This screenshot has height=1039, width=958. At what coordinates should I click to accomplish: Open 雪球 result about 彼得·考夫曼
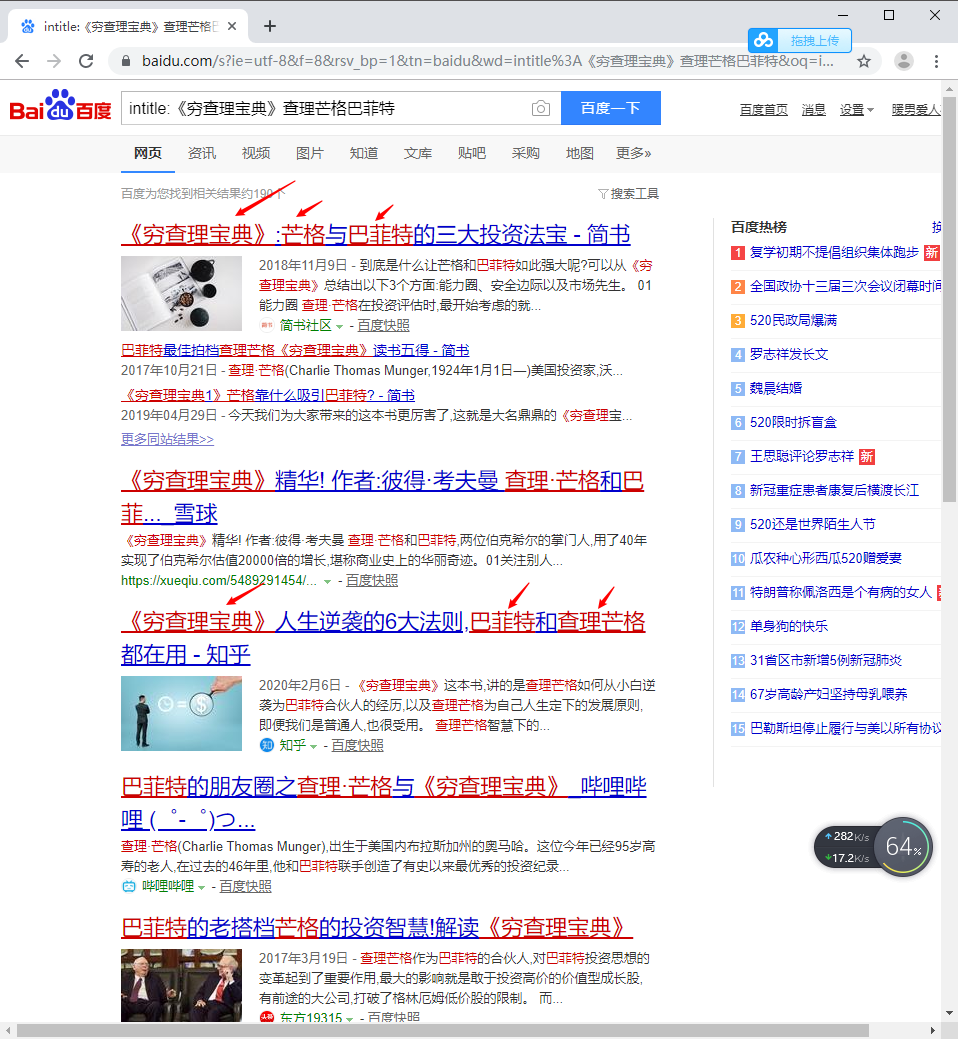[382, 497]
